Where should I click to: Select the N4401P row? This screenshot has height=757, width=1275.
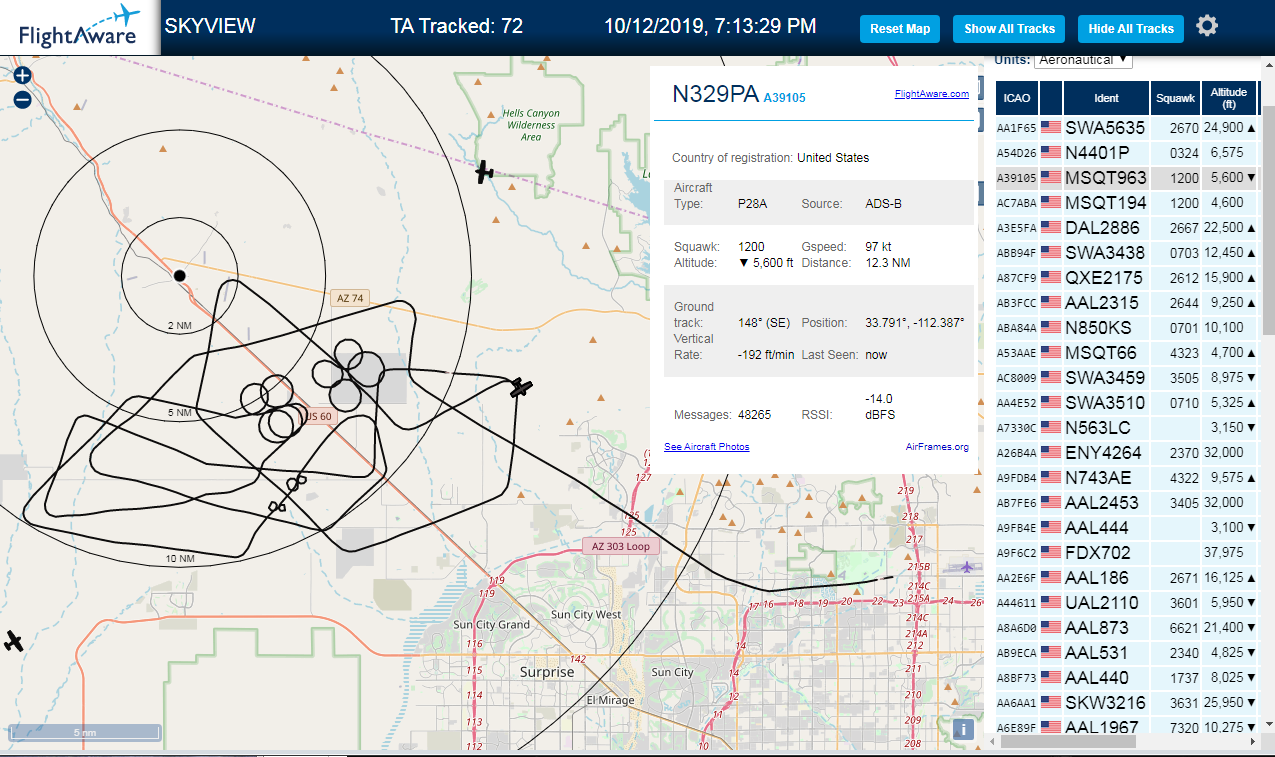tap(1127, 153)
